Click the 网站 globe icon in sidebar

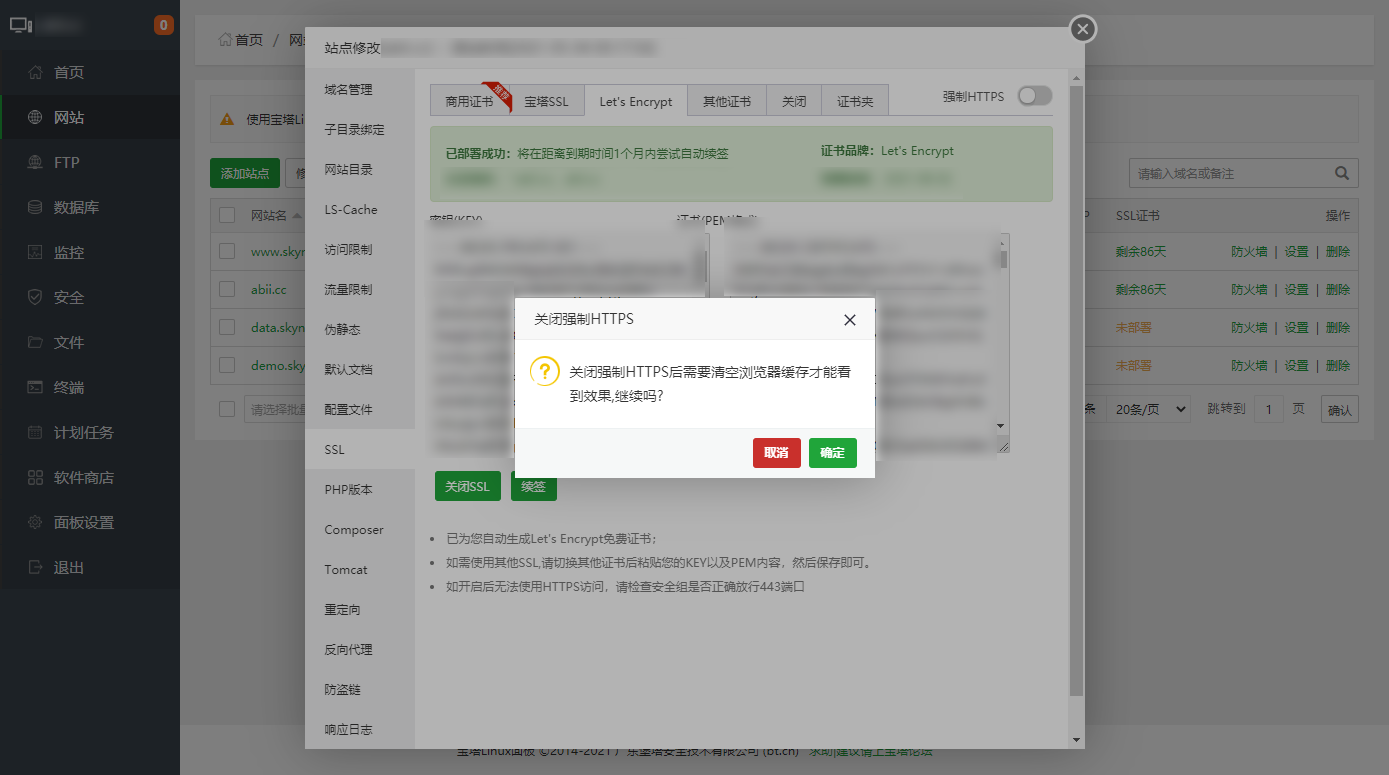tap(35, 117)
